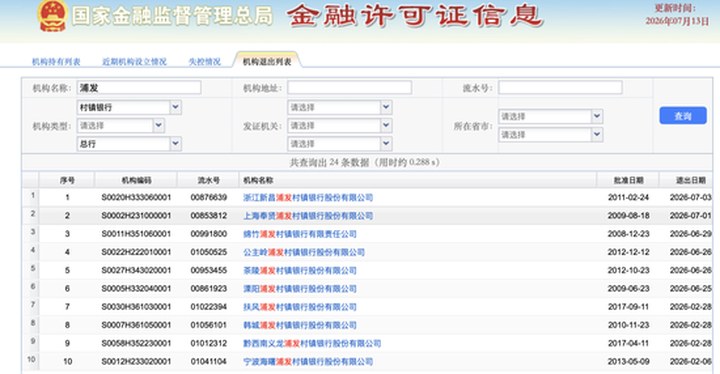
Task: Open 扶风浦发村镇银行股份有限公司 link
Action: [x=300, y=307]
